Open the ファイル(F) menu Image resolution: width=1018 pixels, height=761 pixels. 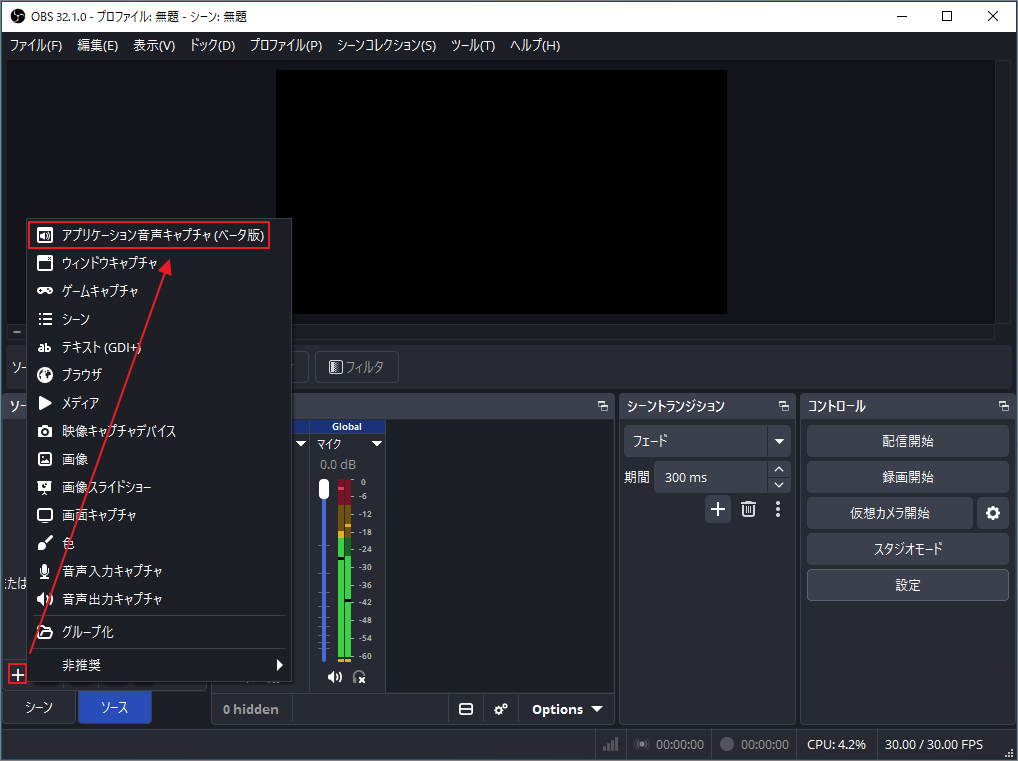point(36,45)
